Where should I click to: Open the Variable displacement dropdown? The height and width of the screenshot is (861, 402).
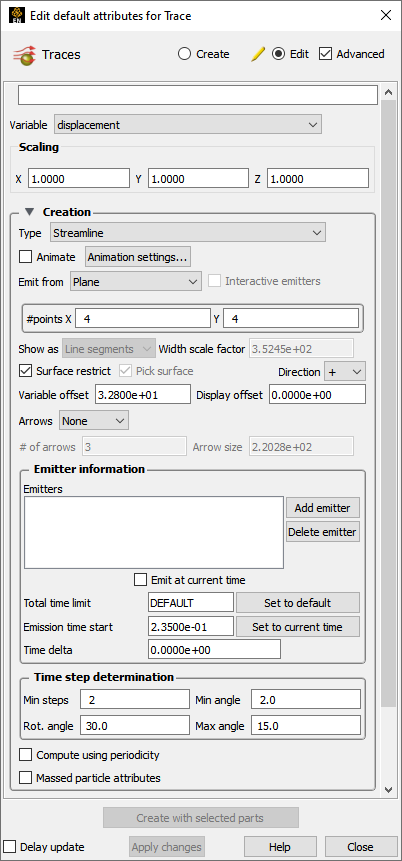coord(188,125)
